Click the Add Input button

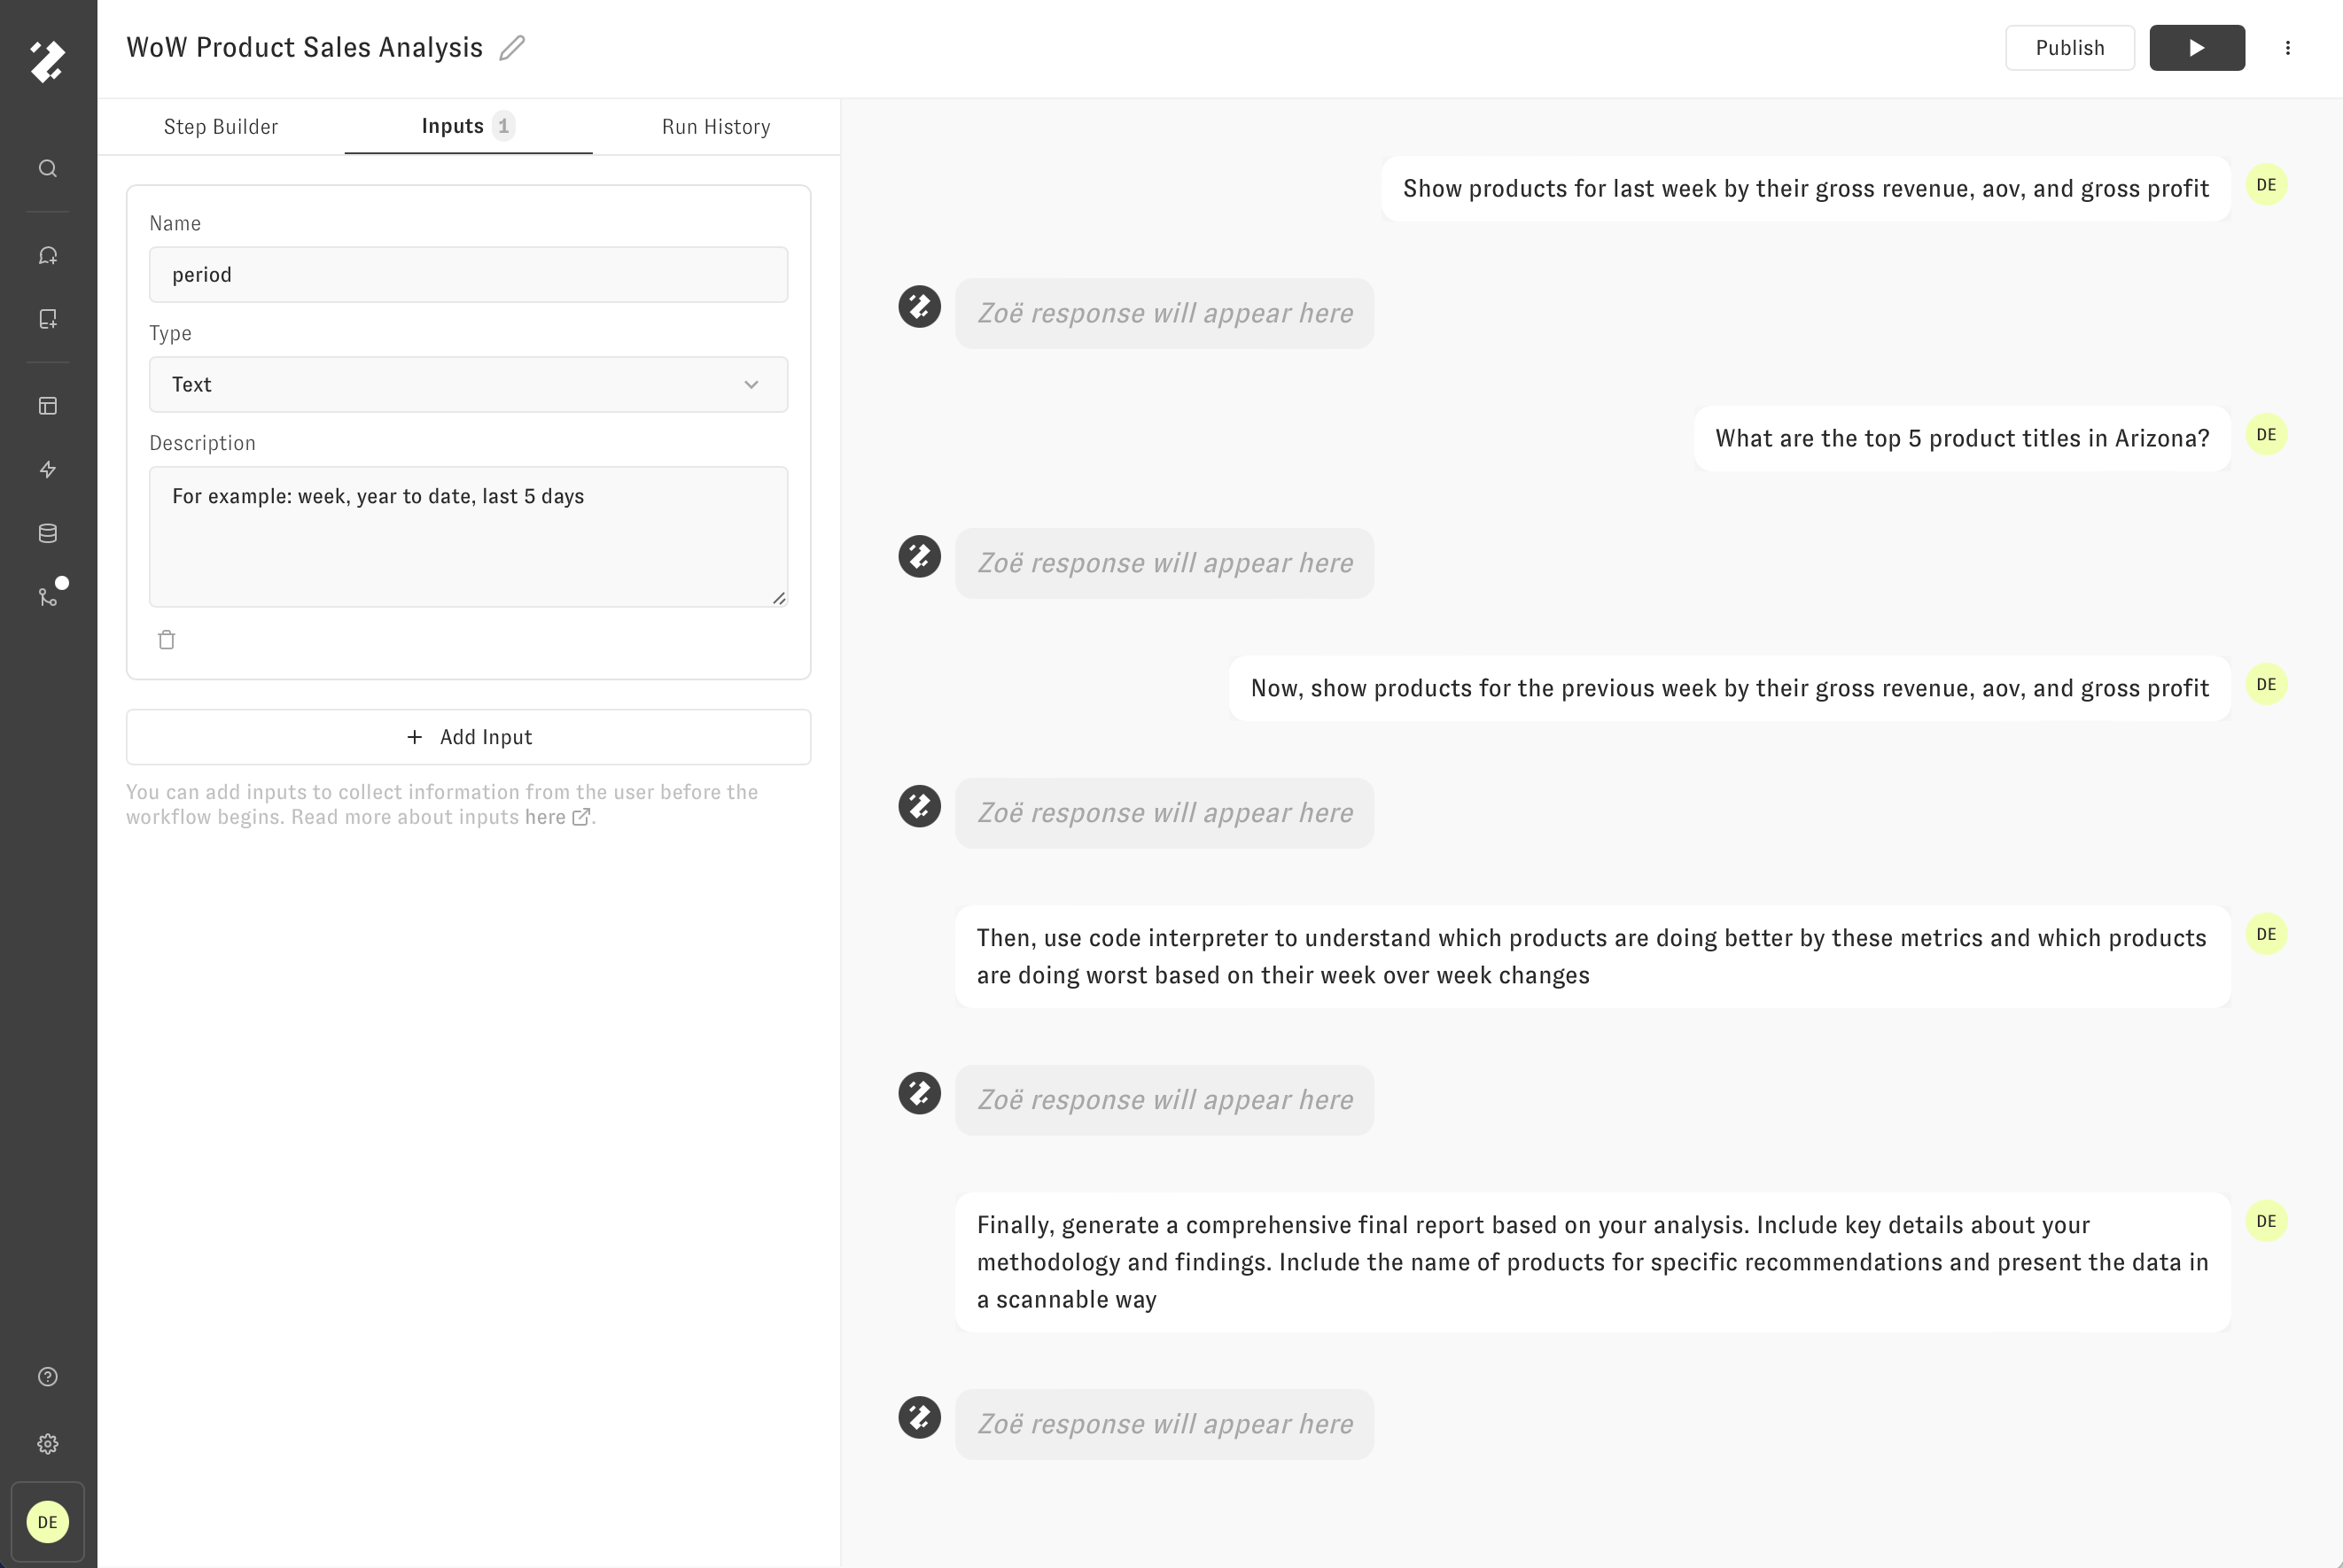point(468,737)
